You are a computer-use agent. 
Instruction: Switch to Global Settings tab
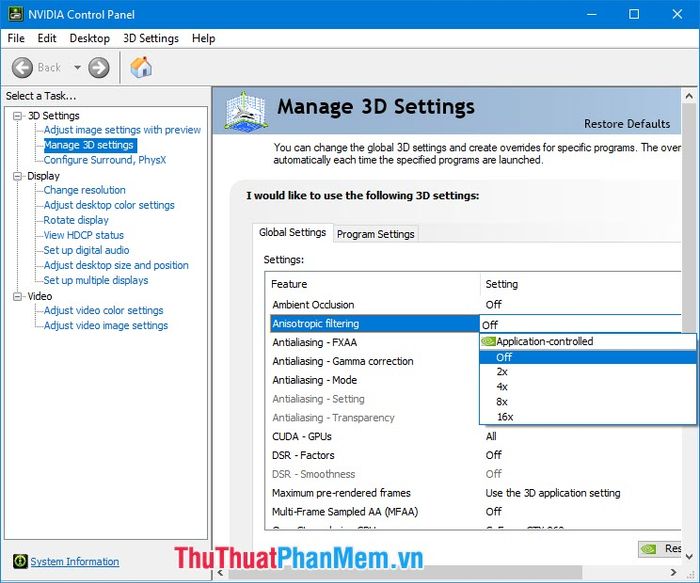[x=292, y=233]
